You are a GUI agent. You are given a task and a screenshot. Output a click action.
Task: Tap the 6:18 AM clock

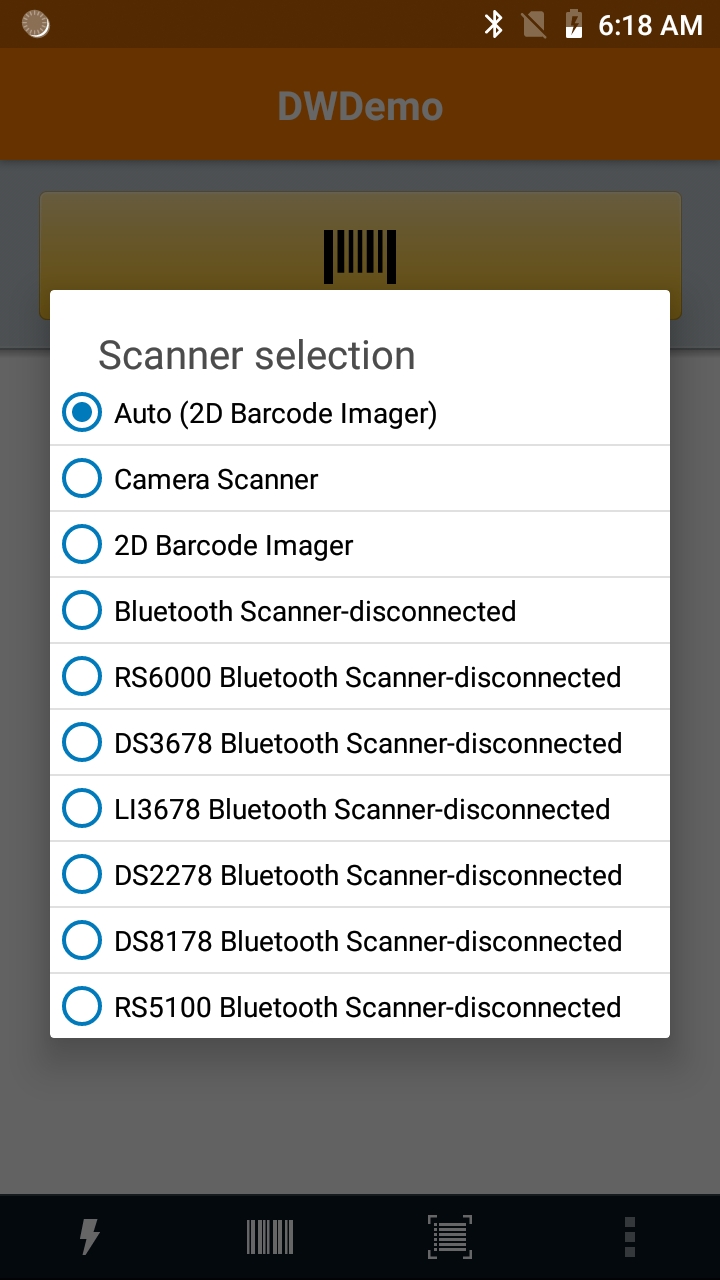coord(650,25)
